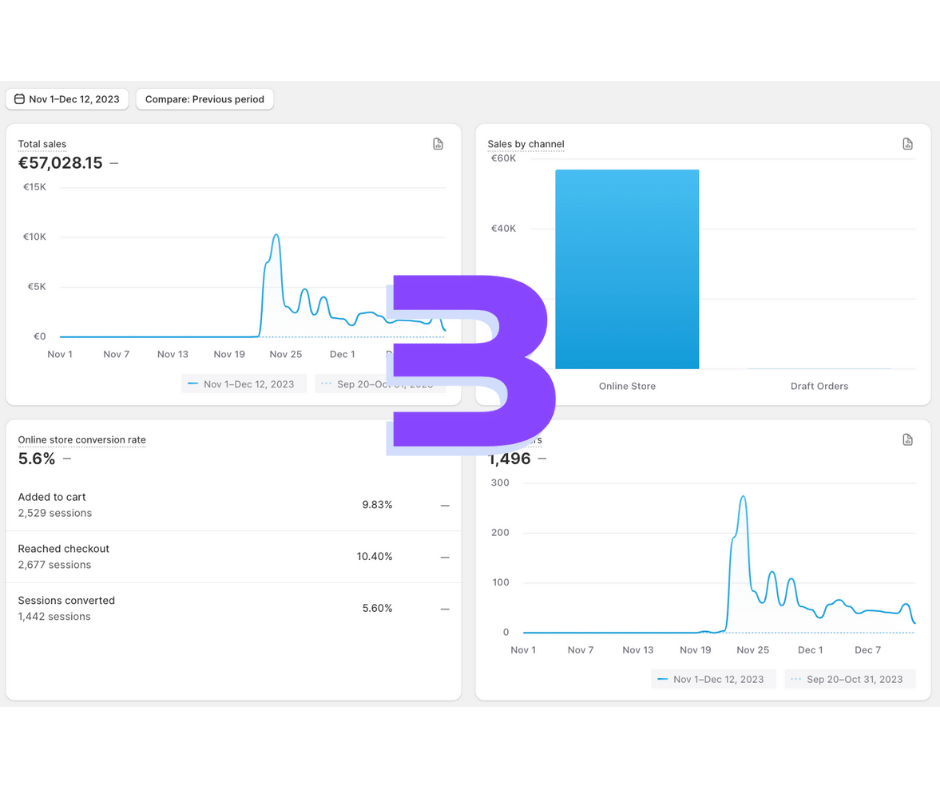Viewport: 940px width, 788px height.
Task: Toggle the Nov 1–Dec 12, 2023 legend in Total sales
Action: 243,384
